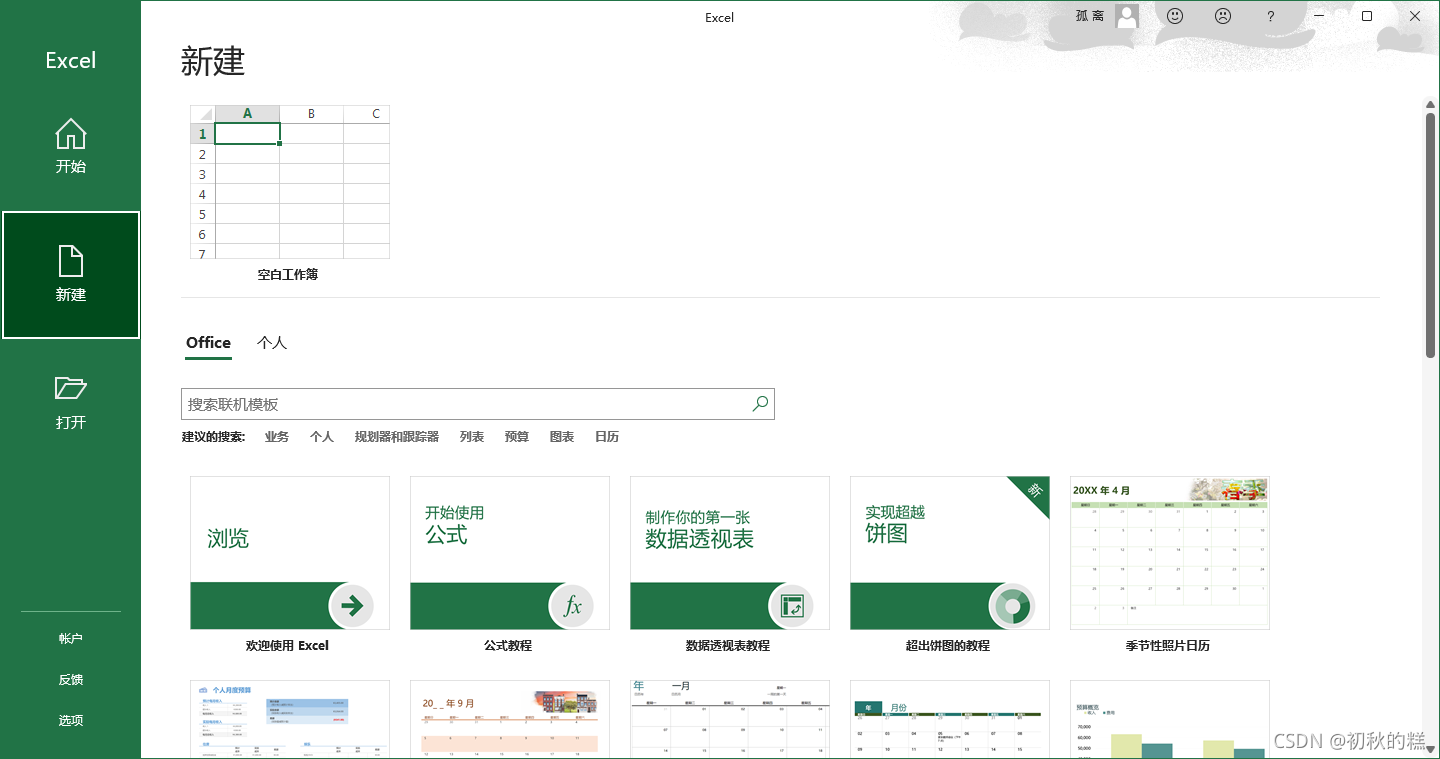The image size is (1440, 759).
Task: Switch to the 个人 templates tab
Action: click(272, 343)
